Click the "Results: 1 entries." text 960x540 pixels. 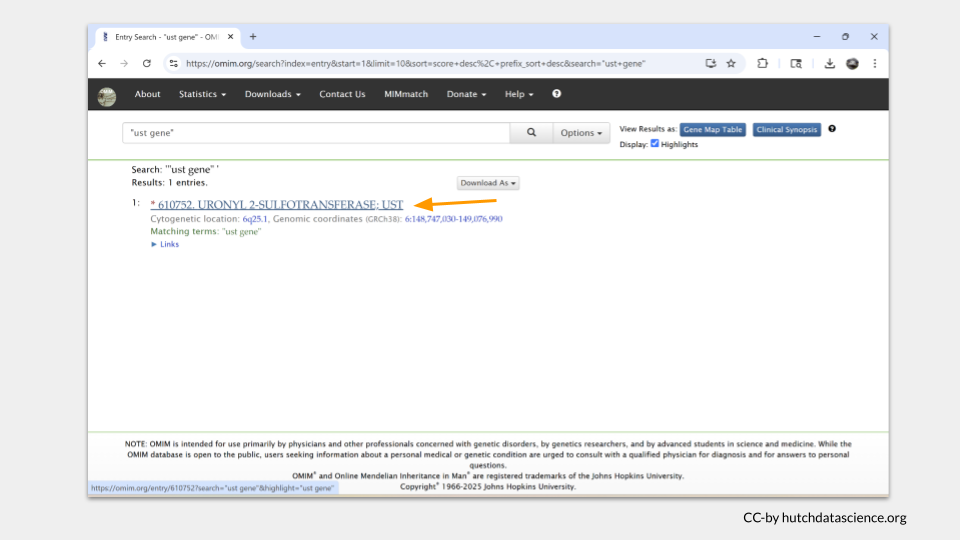click(170, 182)
